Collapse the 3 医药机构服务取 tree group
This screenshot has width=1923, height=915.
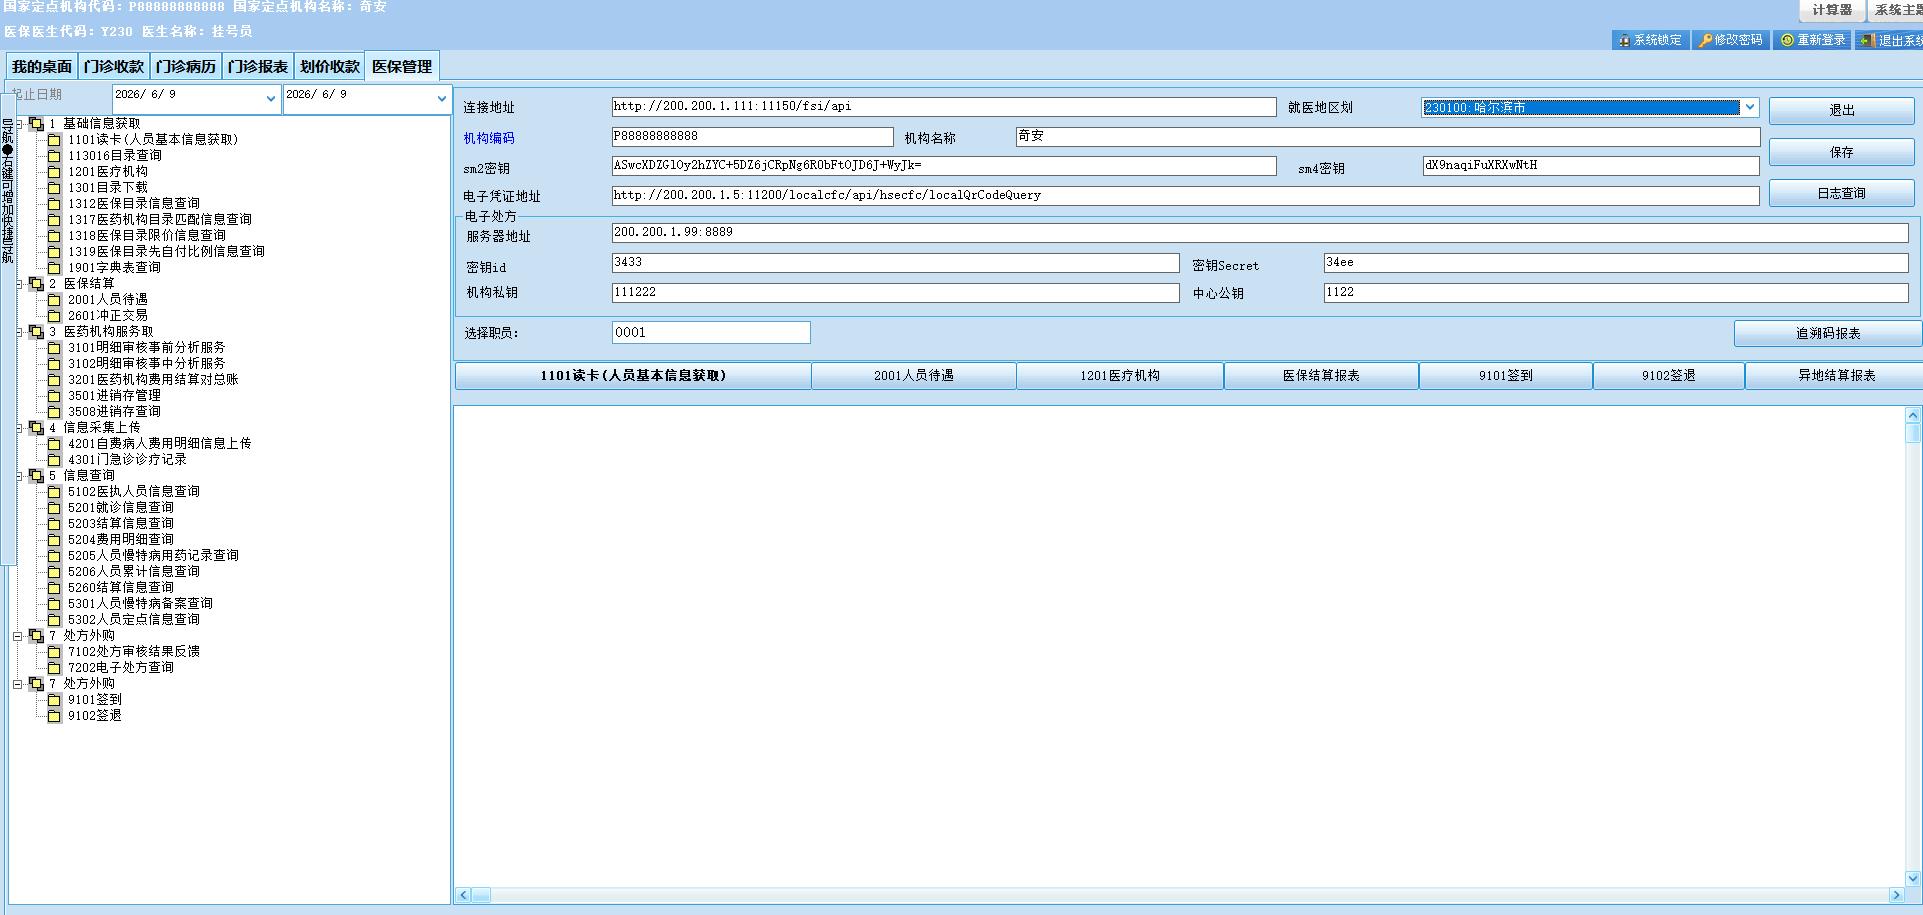[x=18, y=332]
